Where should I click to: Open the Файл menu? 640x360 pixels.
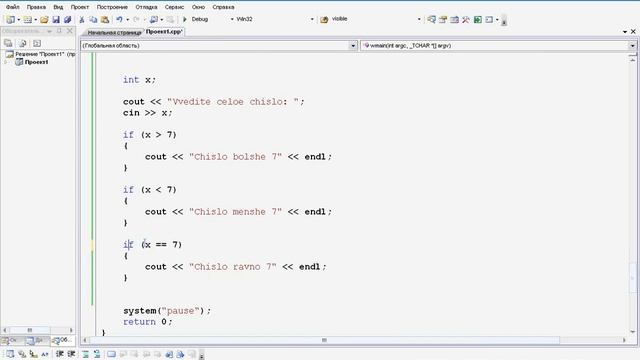[13, 7]
